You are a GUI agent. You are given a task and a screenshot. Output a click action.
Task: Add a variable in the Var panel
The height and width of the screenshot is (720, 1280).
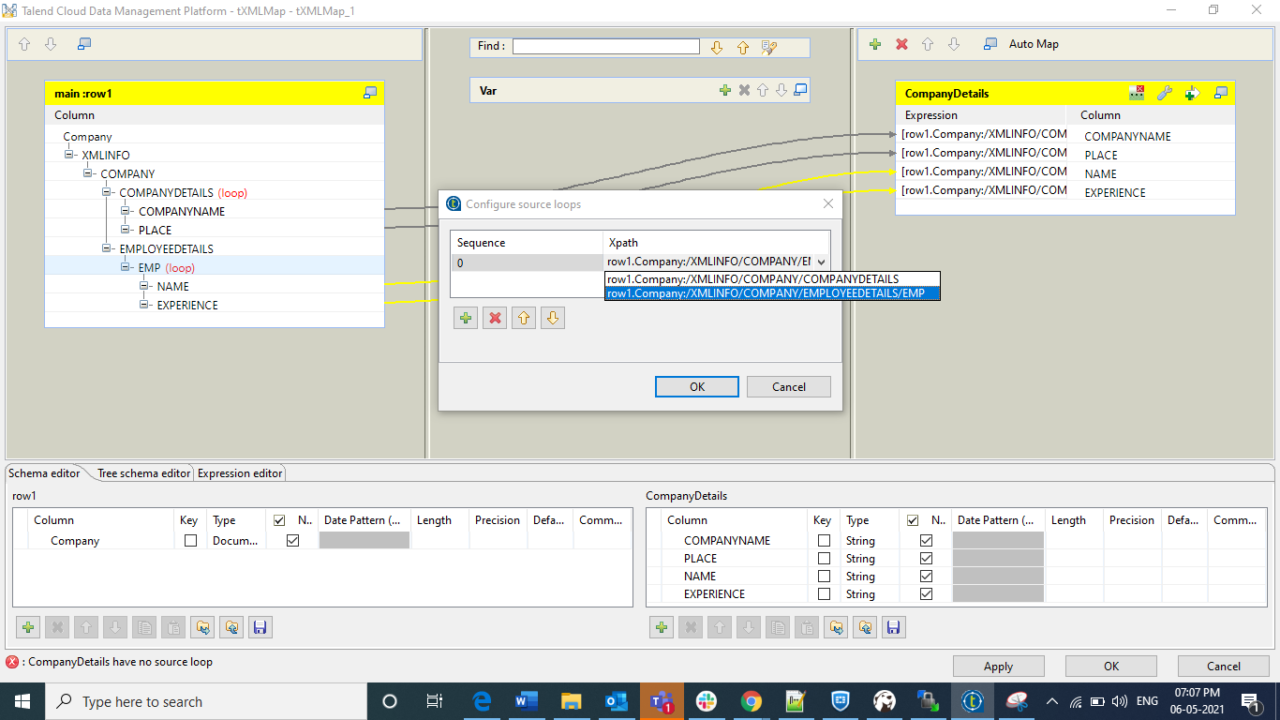725,90
